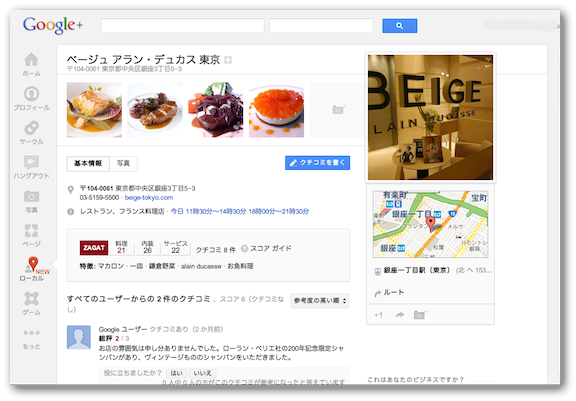Open the meat dish on white plate photo
The width and height of the screenshot is (576, 401).
[155, 110]
